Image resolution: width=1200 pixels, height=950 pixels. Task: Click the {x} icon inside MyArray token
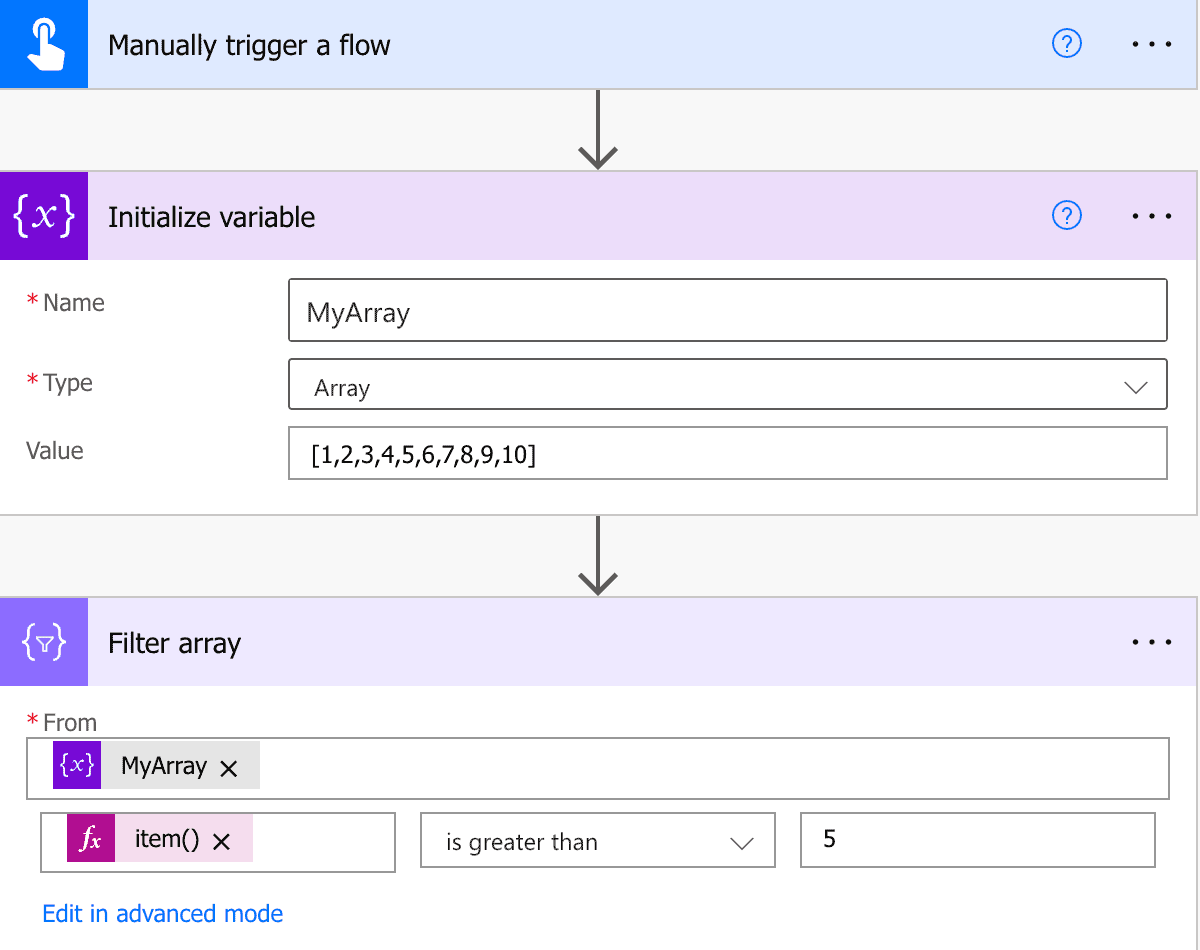coord(77,766)
